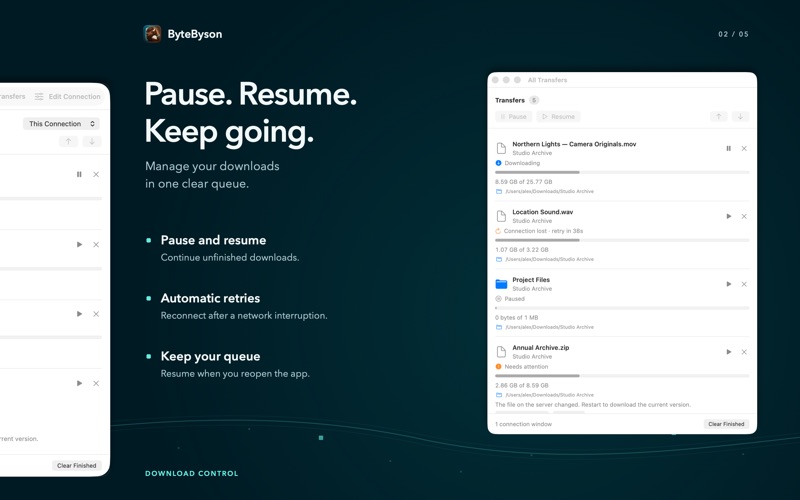Image resolution: width=800 pixels, height=500 pixels.
Task: Click the 'Pause and resume' feature heading
Action: [x=213, y=240]
